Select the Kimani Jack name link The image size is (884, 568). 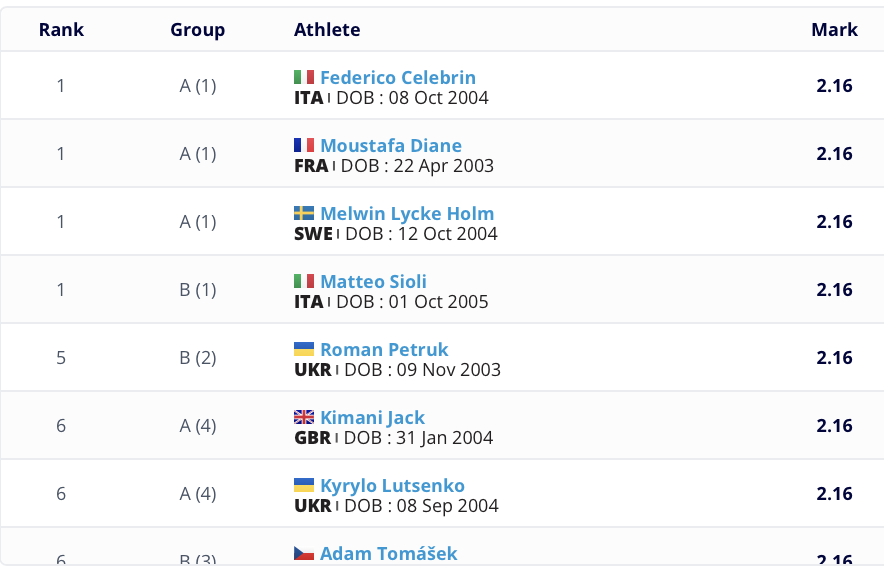click(372, 417)
